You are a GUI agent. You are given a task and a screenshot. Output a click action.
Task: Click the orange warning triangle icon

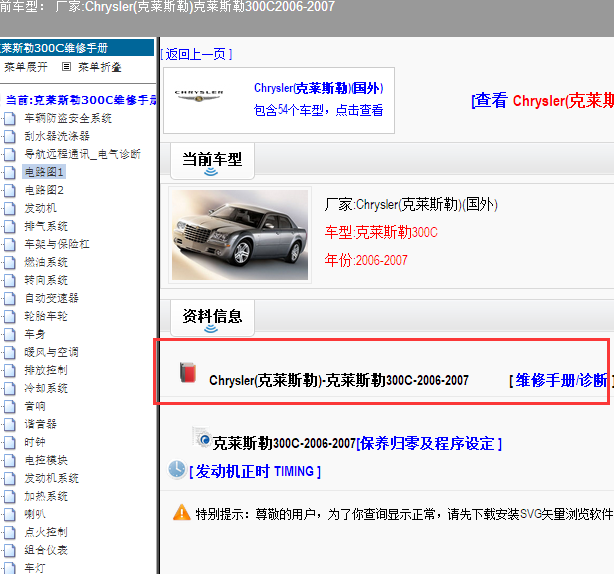click(x=182, y=512)
